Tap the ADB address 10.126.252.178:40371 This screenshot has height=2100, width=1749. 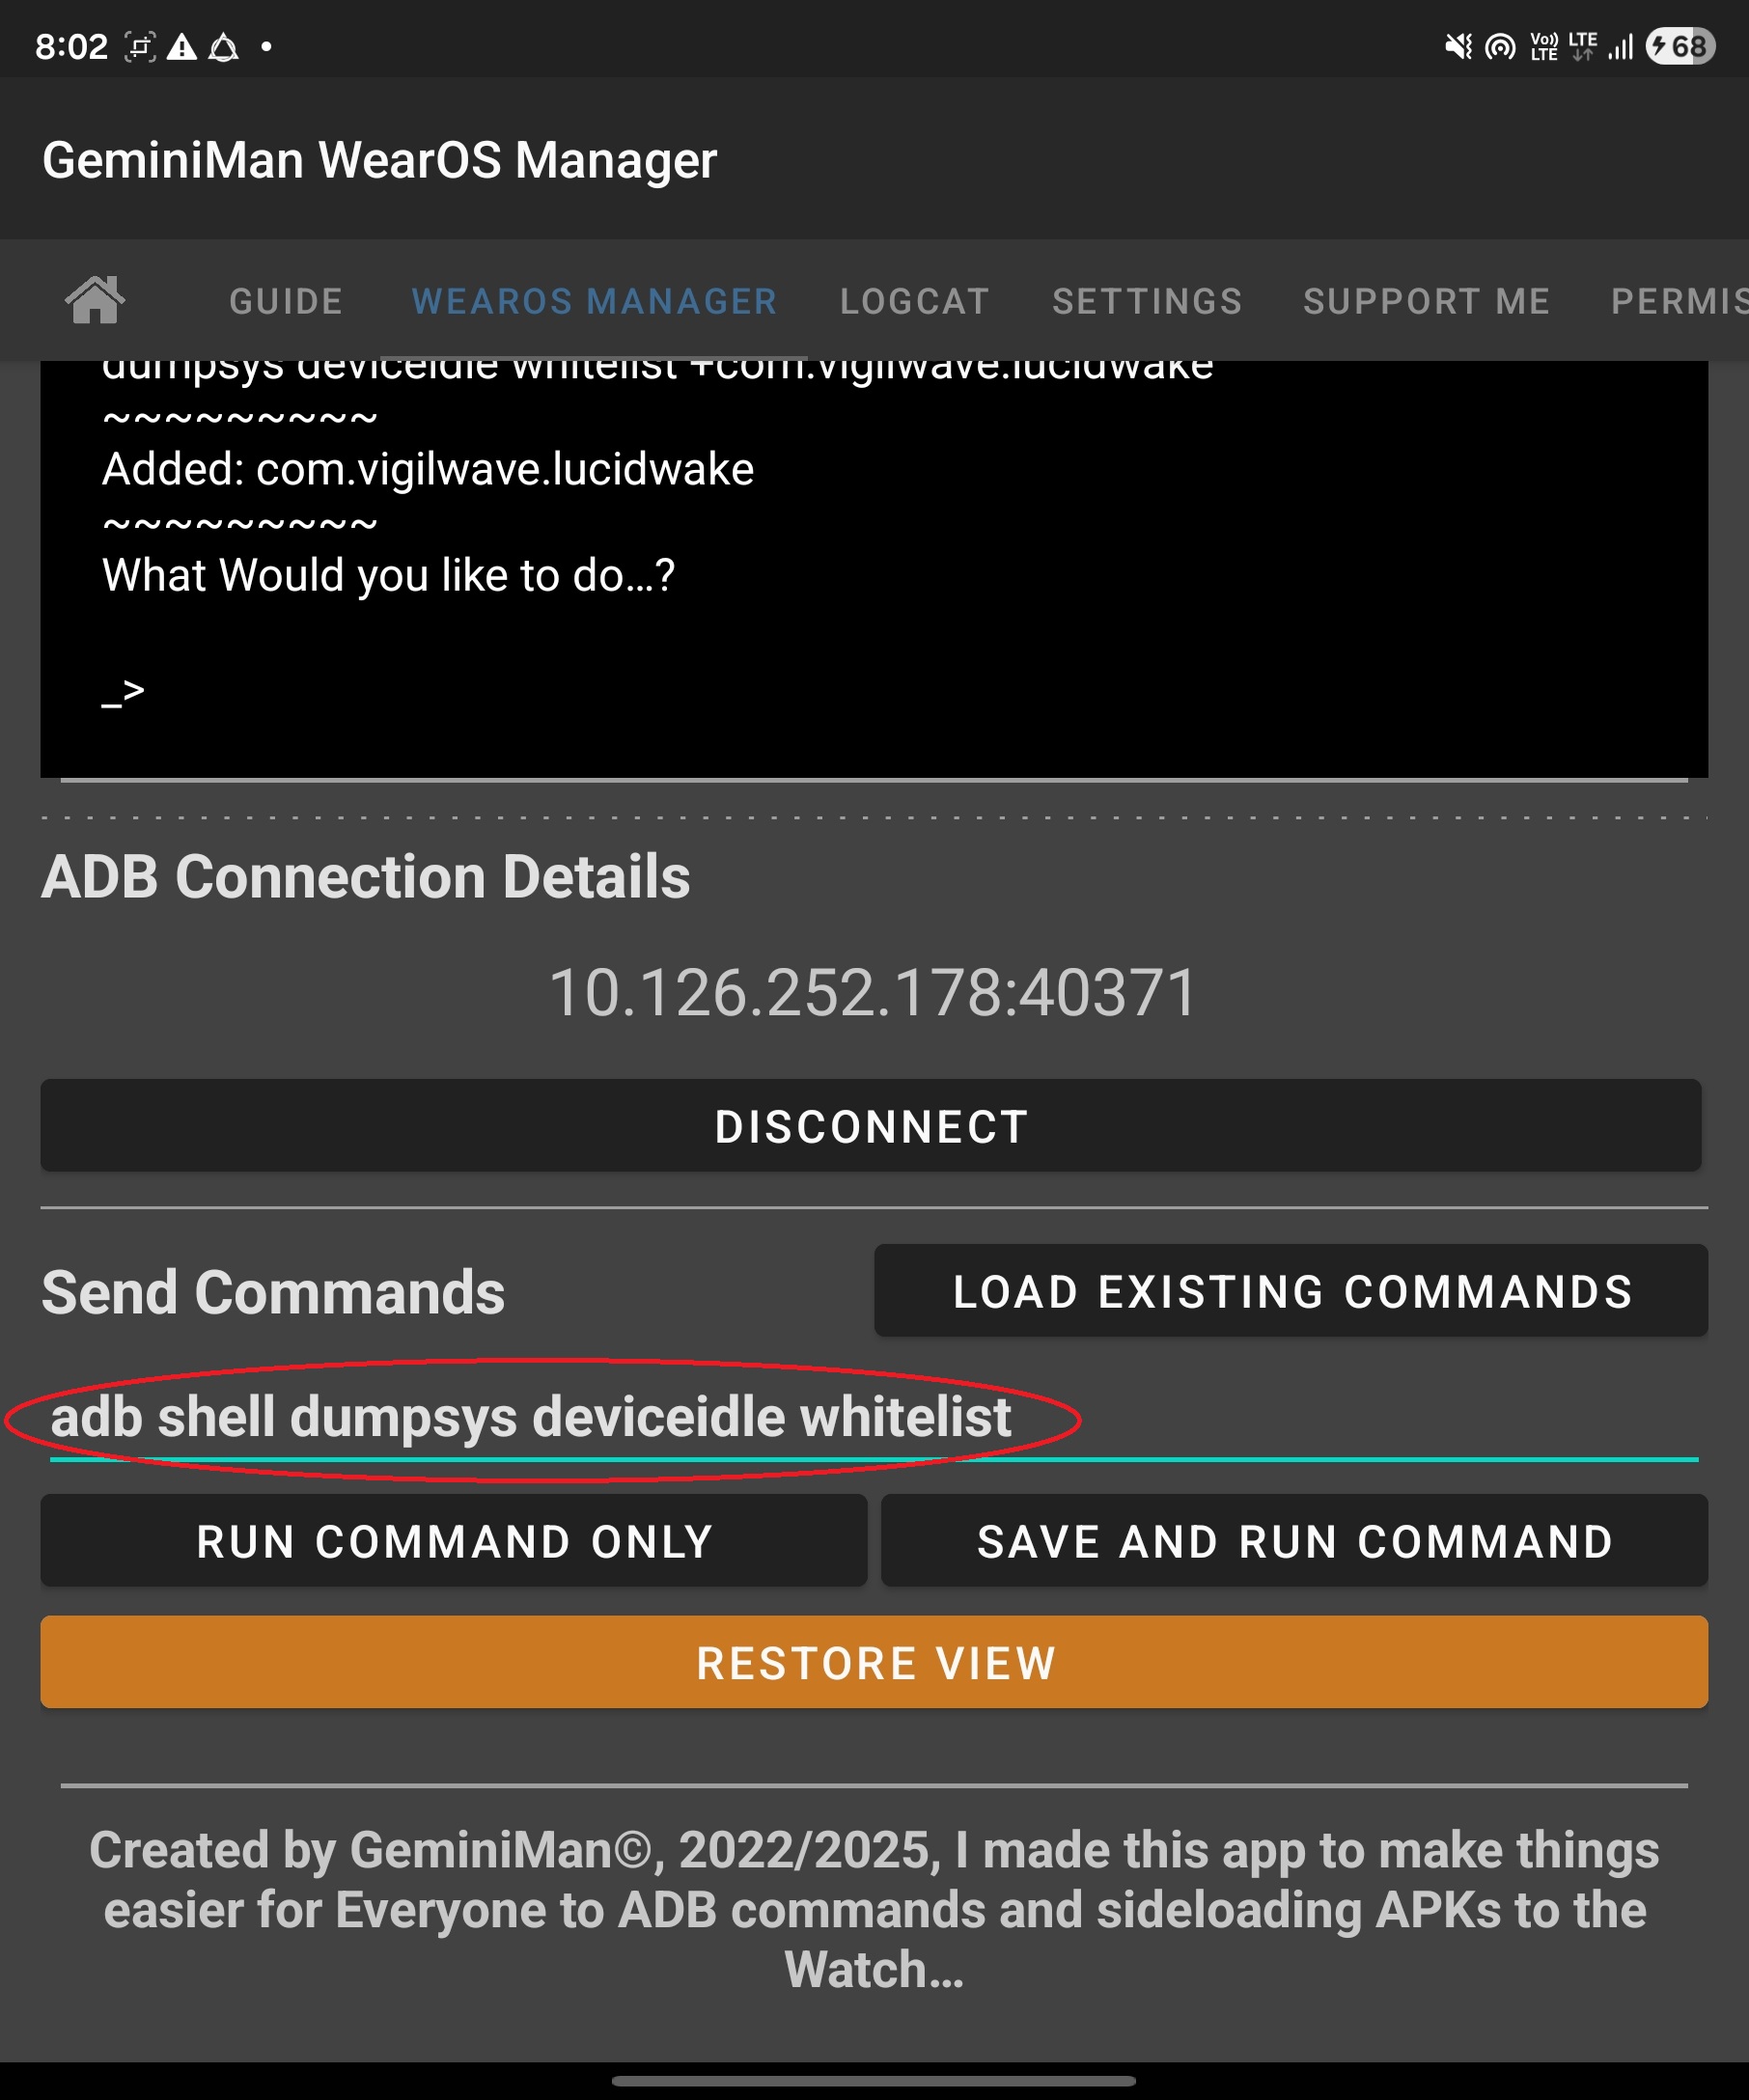[x=873, y=993]
